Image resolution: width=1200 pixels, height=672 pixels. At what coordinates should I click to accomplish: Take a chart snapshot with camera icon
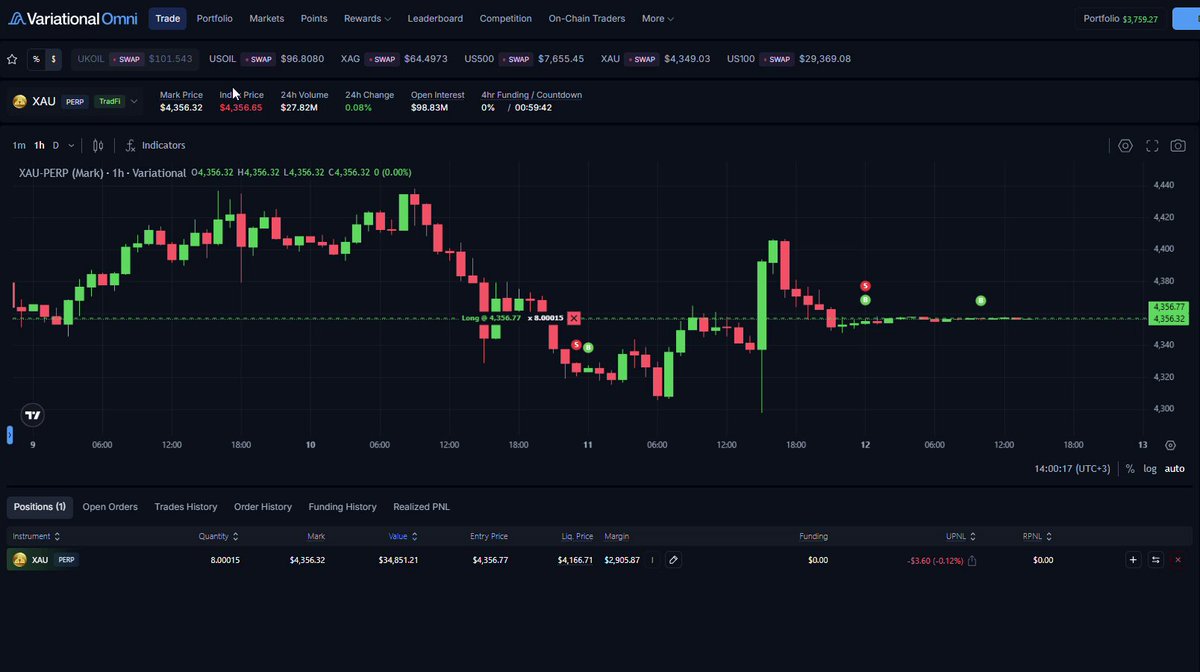pyautogui.click(x=1178, y=145)
